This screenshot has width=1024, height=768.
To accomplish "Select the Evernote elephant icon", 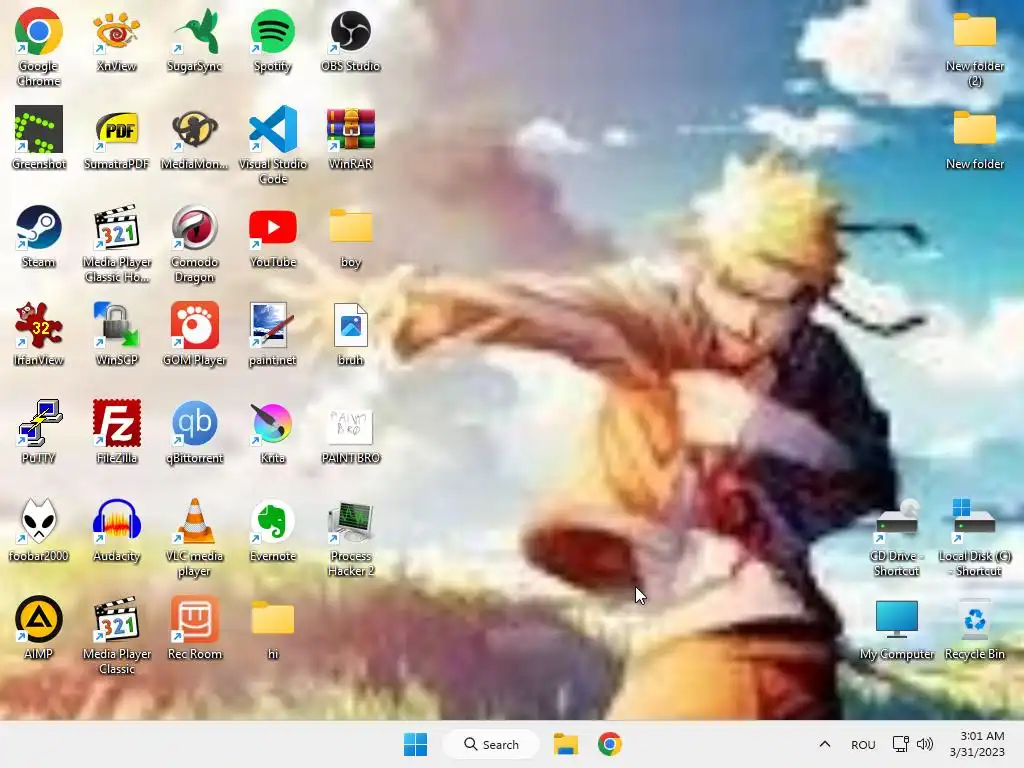I will pyautogui.click(x=273, y=521).
